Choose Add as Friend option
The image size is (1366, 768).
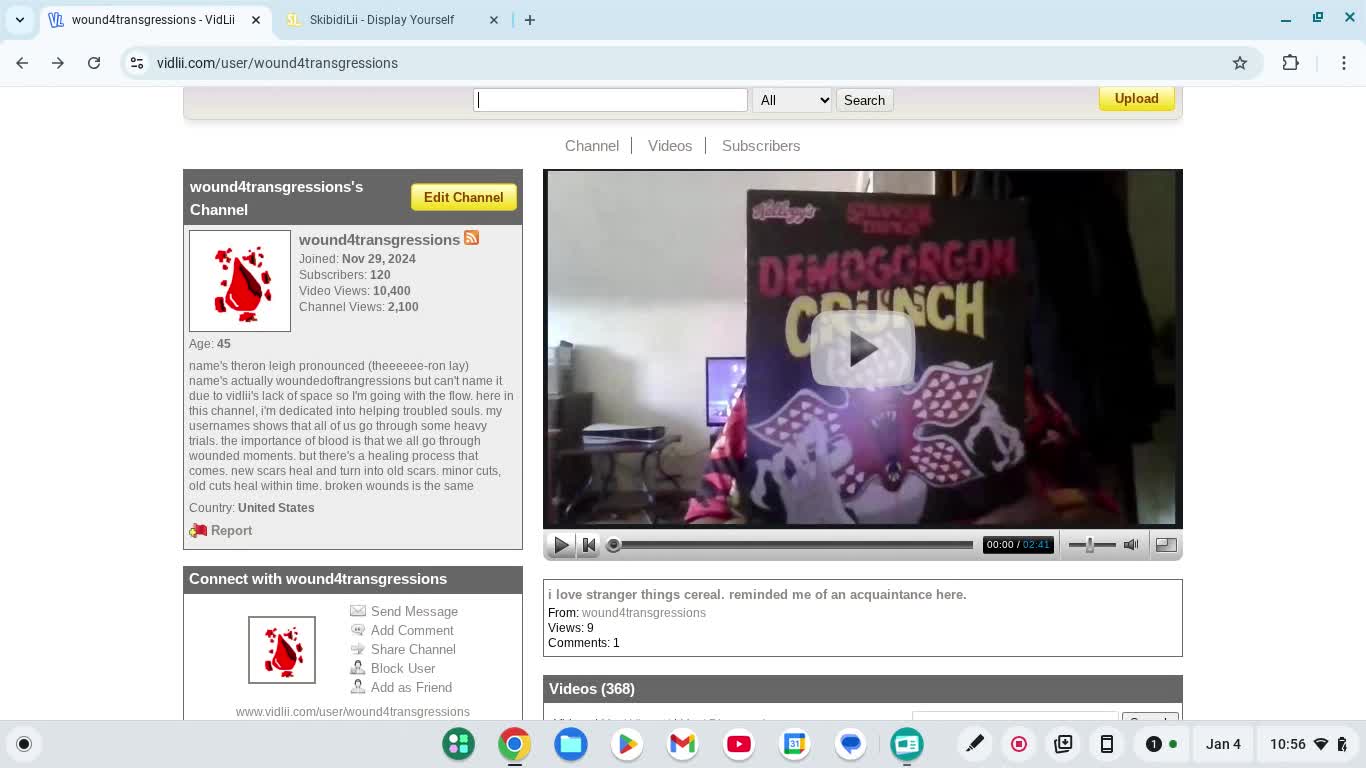click(x=410, y=688)
